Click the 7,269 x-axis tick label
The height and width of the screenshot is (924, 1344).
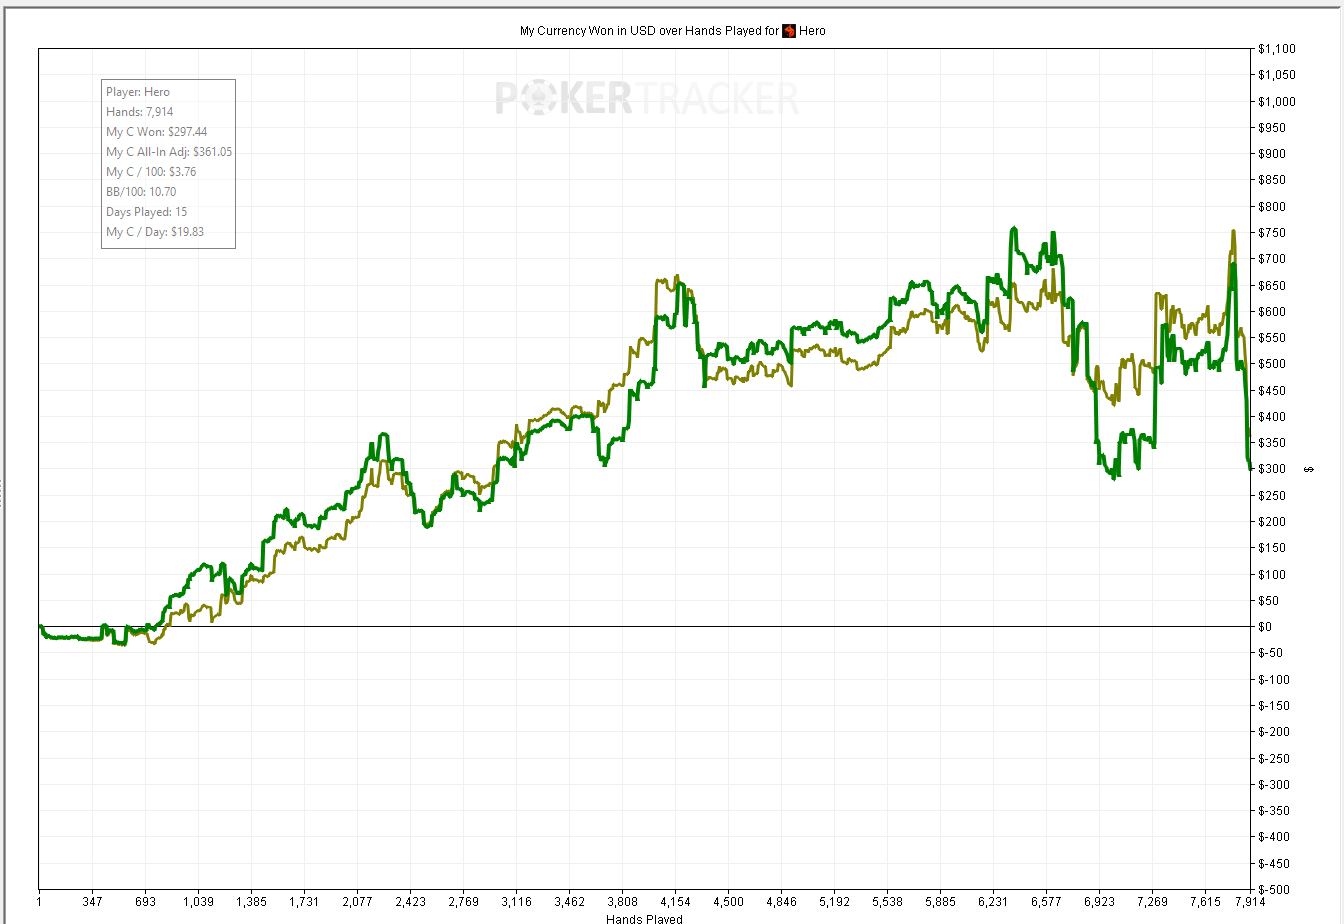click(1152, 901)
